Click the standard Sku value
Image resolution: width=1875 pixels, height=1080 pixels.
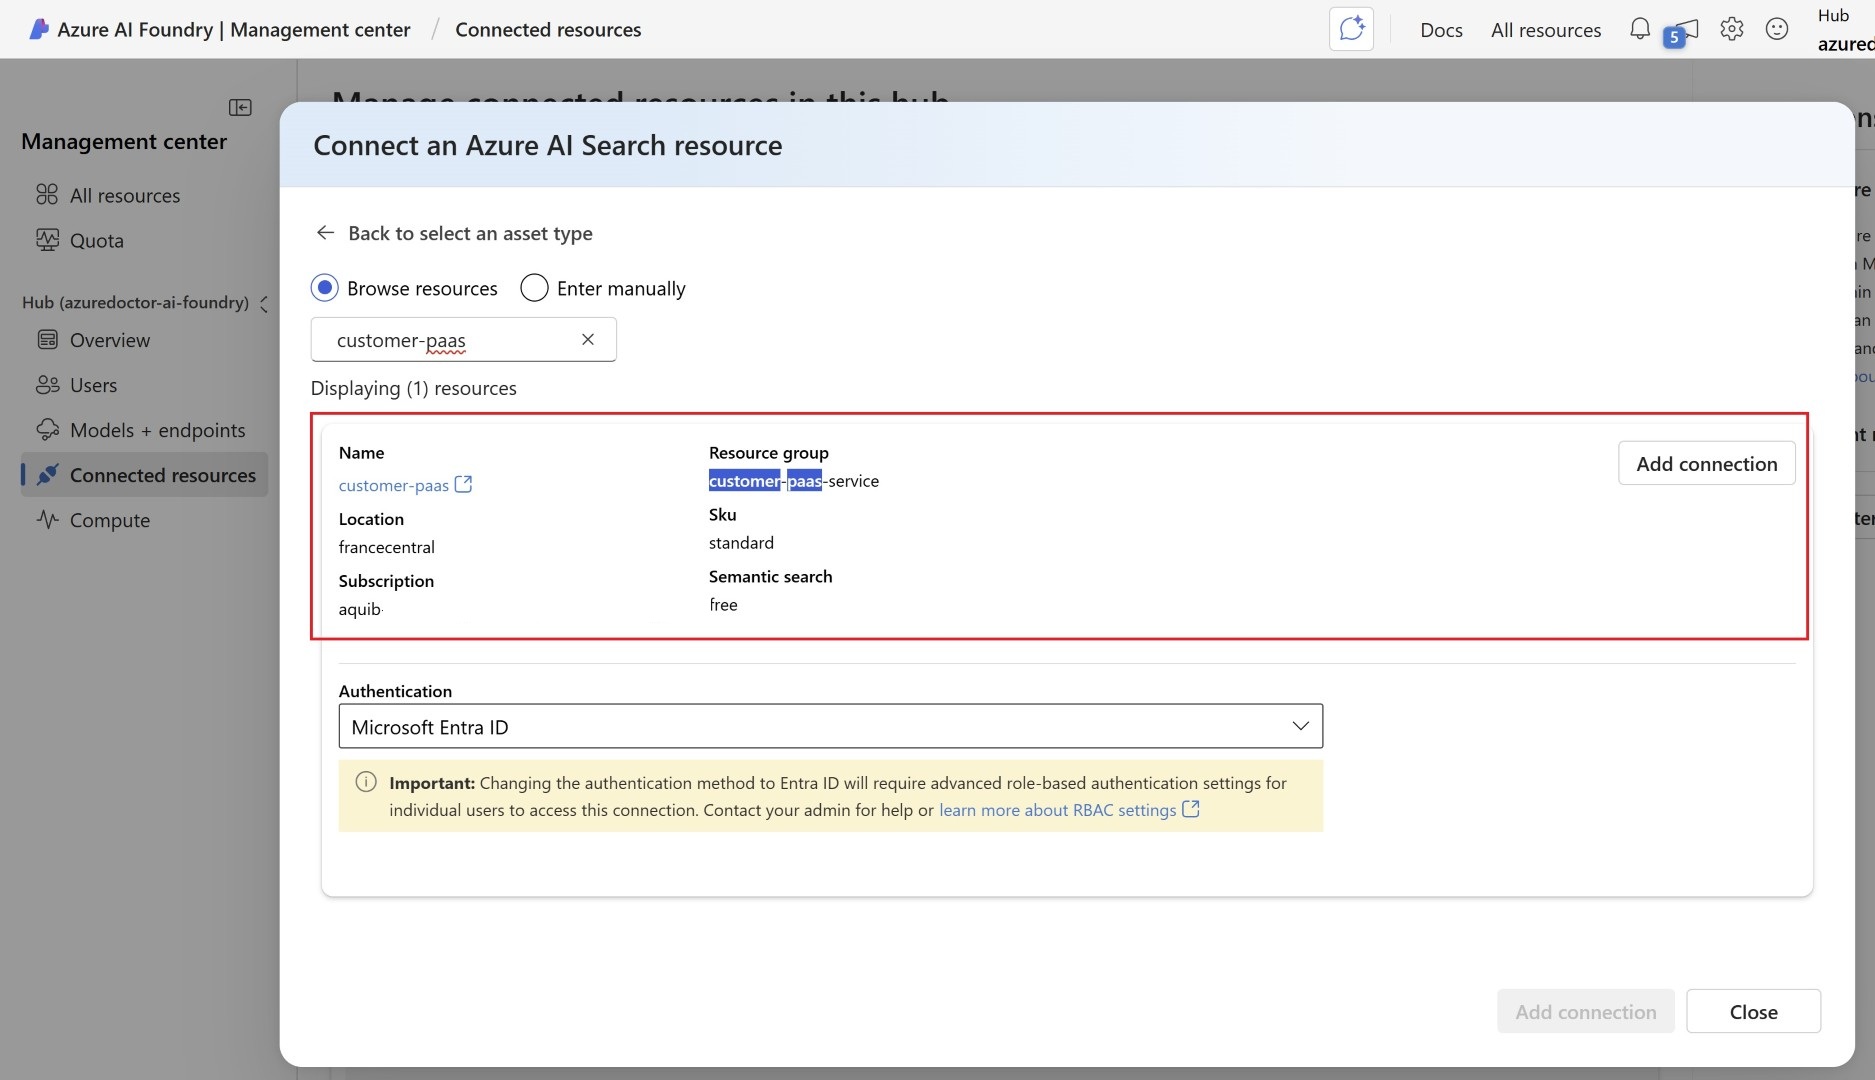pos(741,543)
